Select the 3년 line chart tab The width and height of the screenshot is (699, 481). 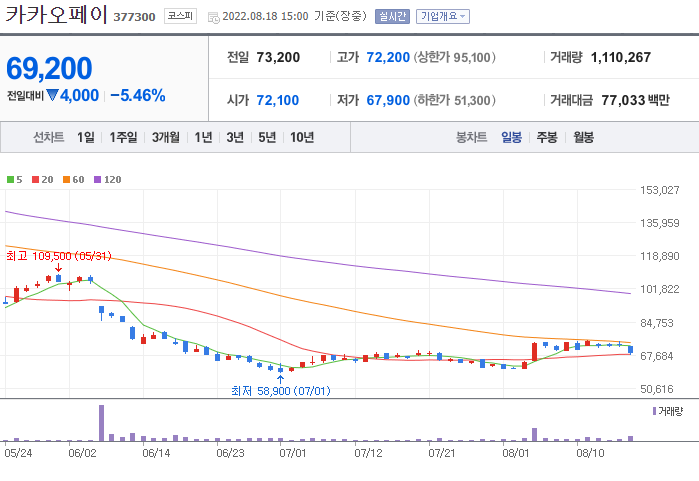(235, 137)
